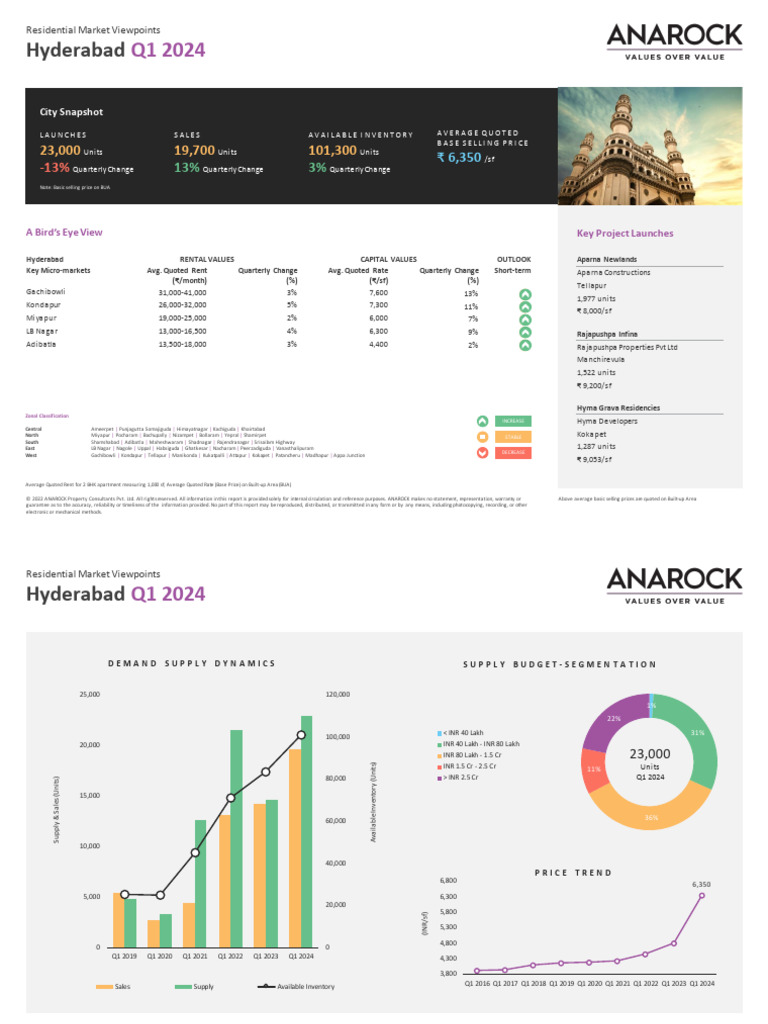
Task: Click the outlook arrow icon for Kondapur
Action: pyautogui.click(x=525, y=307)
